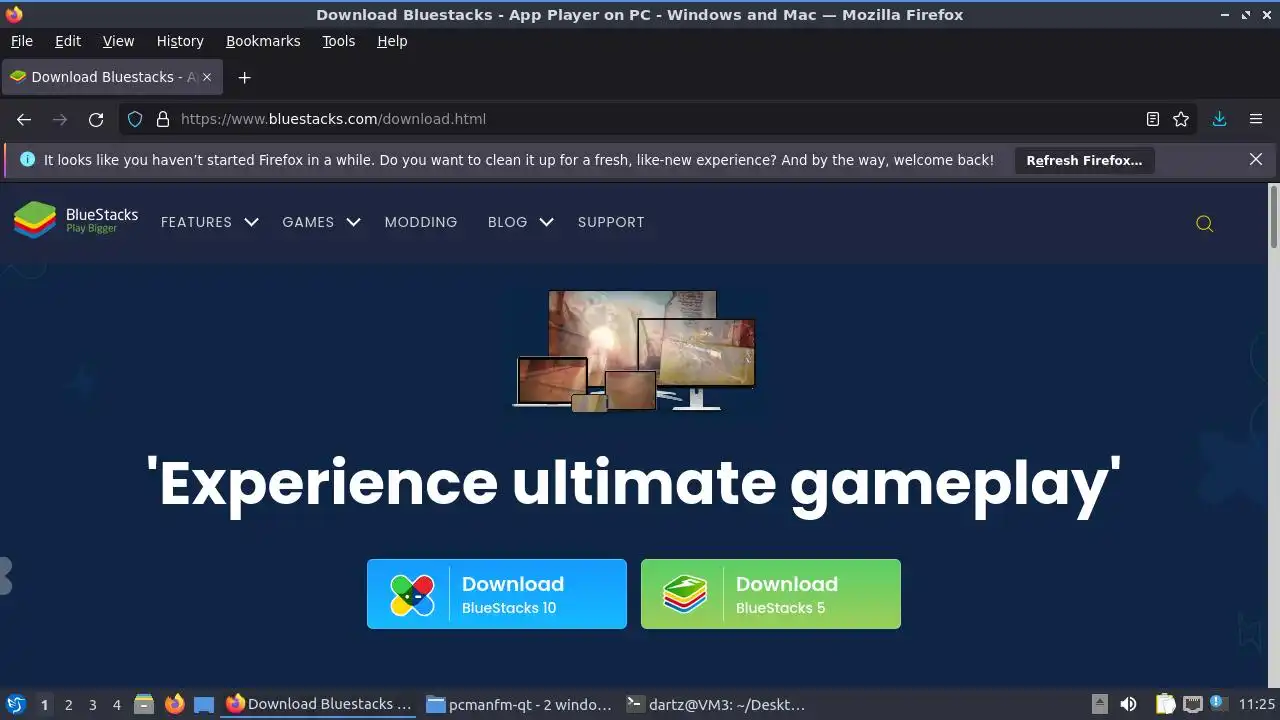Open the volume speaker icon in the tray

click(x=1128, y=704)
